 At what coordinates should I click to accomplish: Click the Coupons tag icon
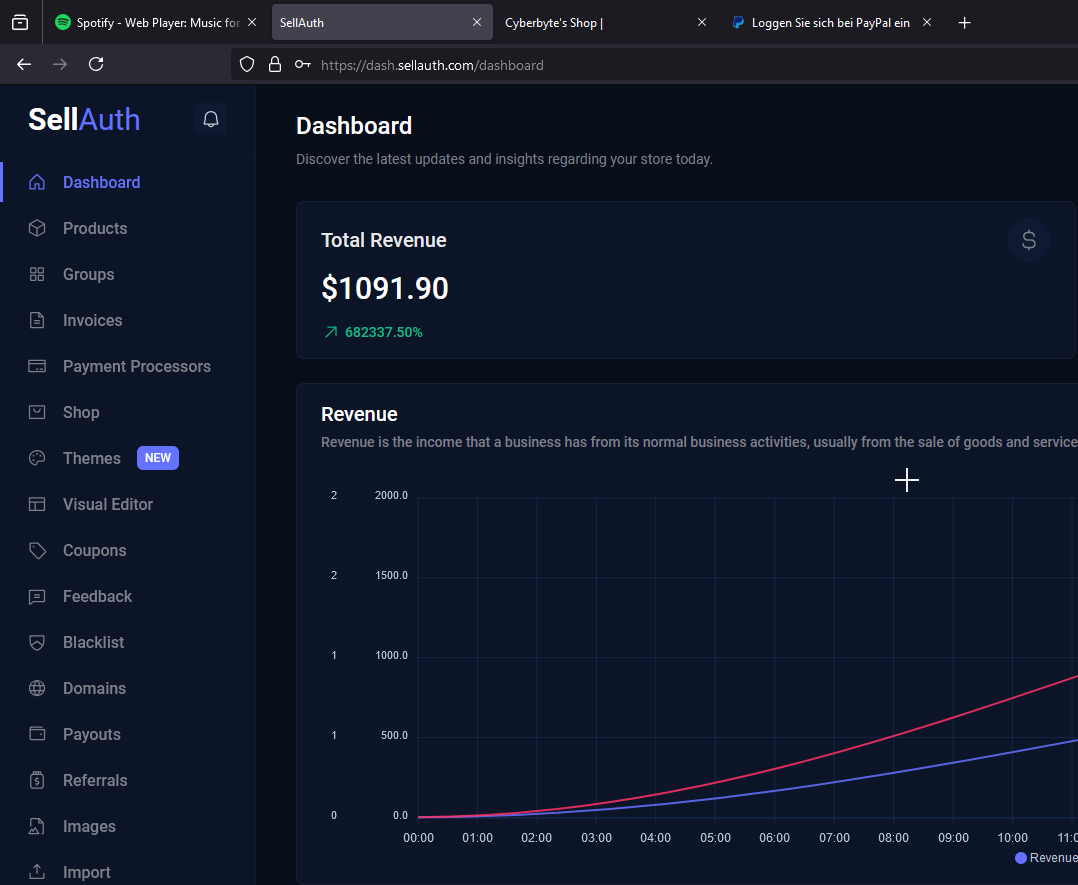(37, 550)
